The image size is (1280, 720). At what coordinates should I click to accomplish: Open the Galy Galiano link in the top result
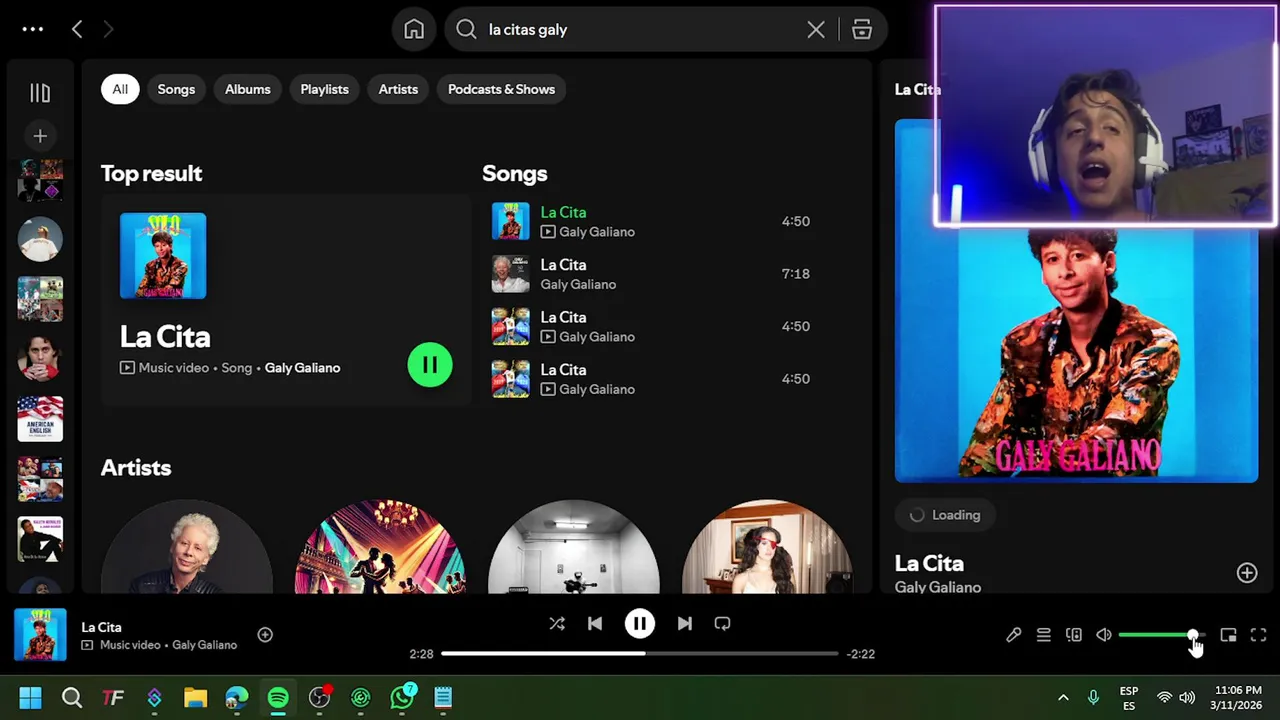tap(302, 368)
